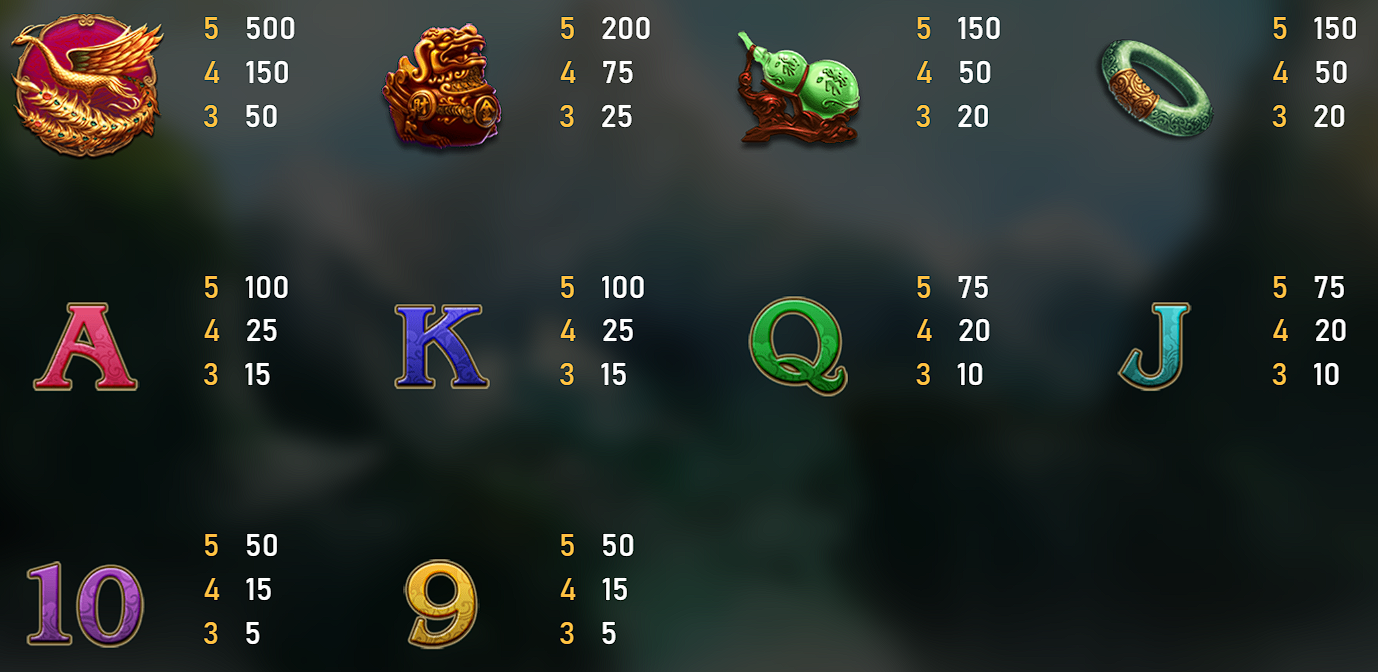
Task: Click the 200 payout for lion statue
Action: (626, 29)
